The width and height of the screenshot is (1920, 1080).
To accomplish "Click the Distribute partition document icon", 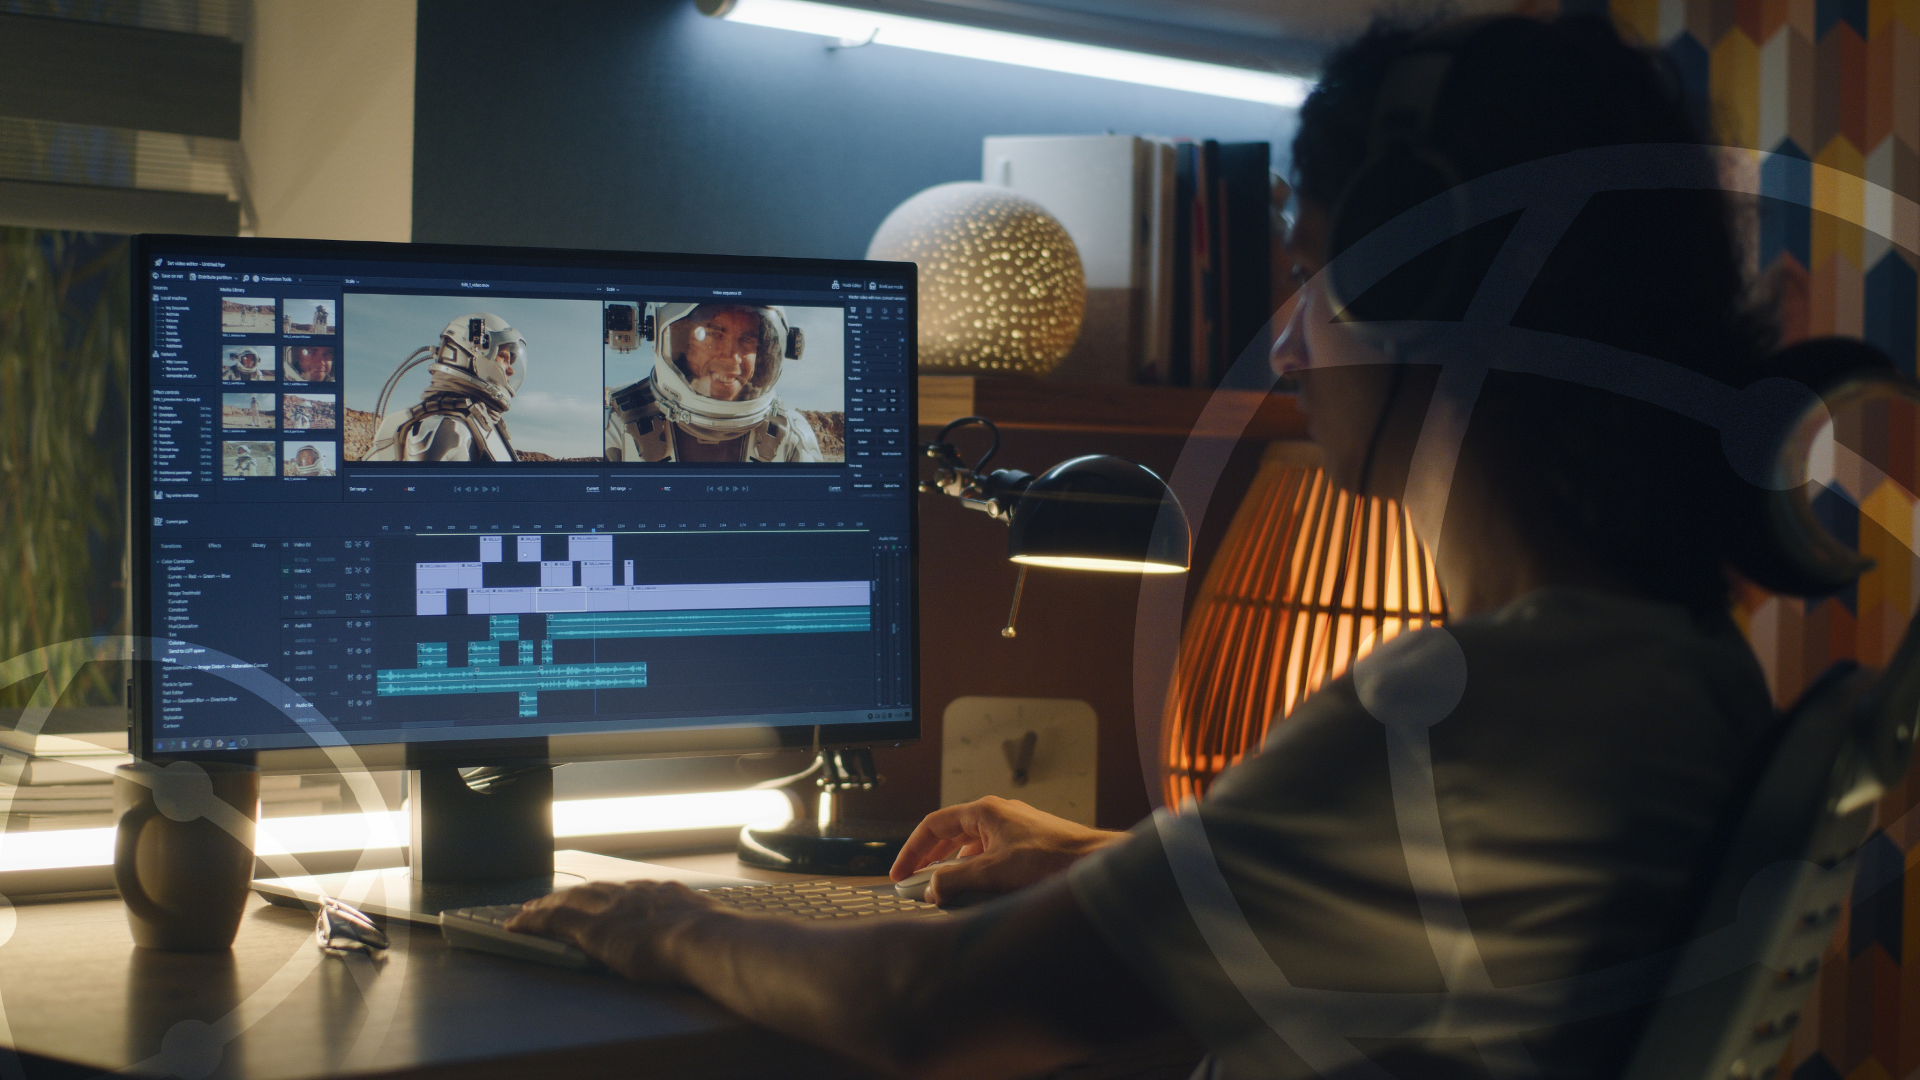I will coord(192,277).
